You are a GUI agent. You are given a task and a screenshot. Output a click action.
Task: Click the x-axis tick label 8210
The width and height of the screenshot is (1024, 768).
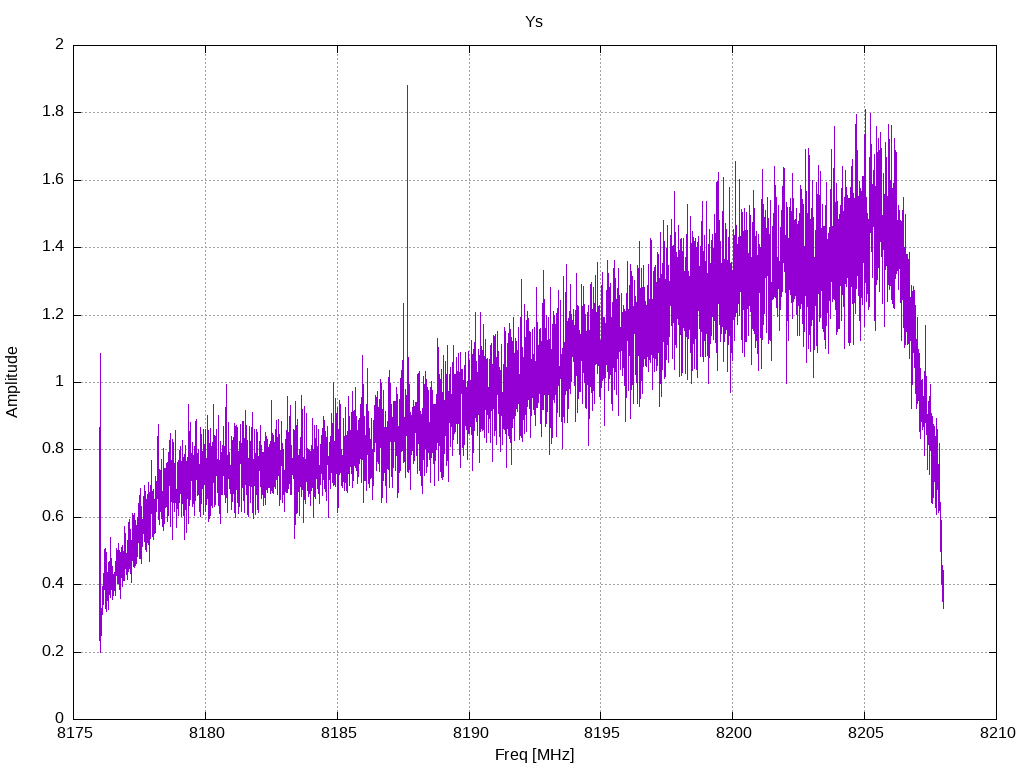pyautogui.click(x=997, y=733)
